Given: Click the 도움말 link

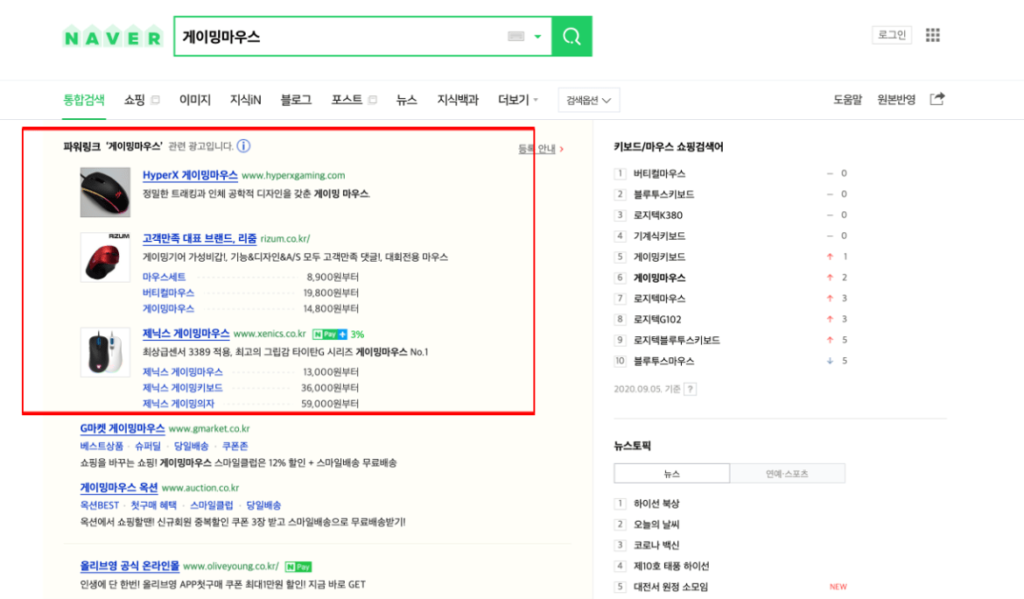Looking at the screenshot, I should click(x=847, y=100).
